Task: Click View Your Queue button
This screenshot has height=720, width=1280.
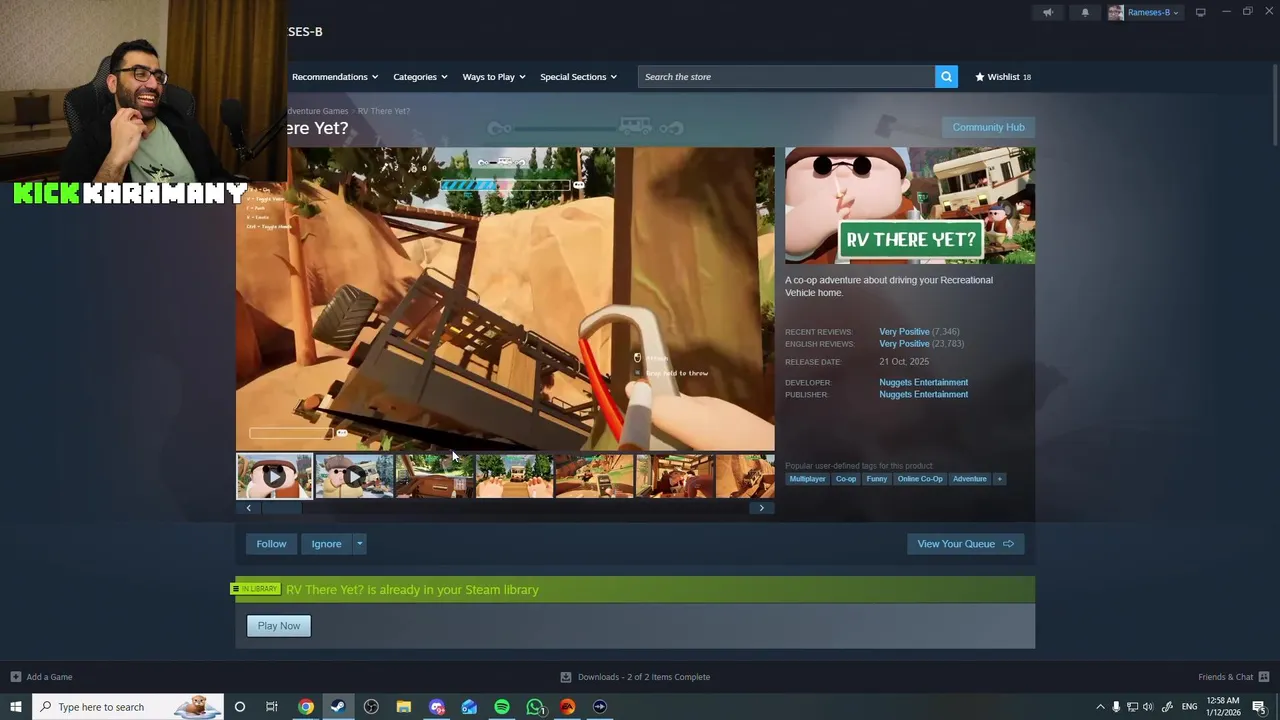Action: pyautogui.click(x=965, y=544)
